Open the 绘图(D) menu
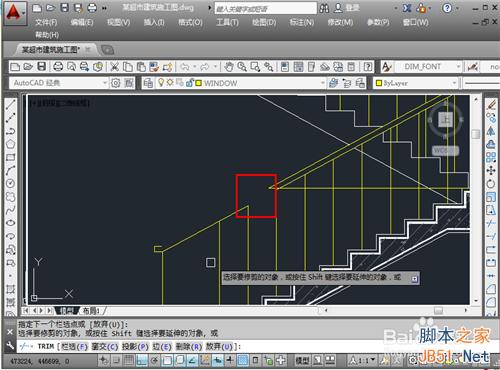The height and width of the screenshot is (370, 500). pos(264,22)
